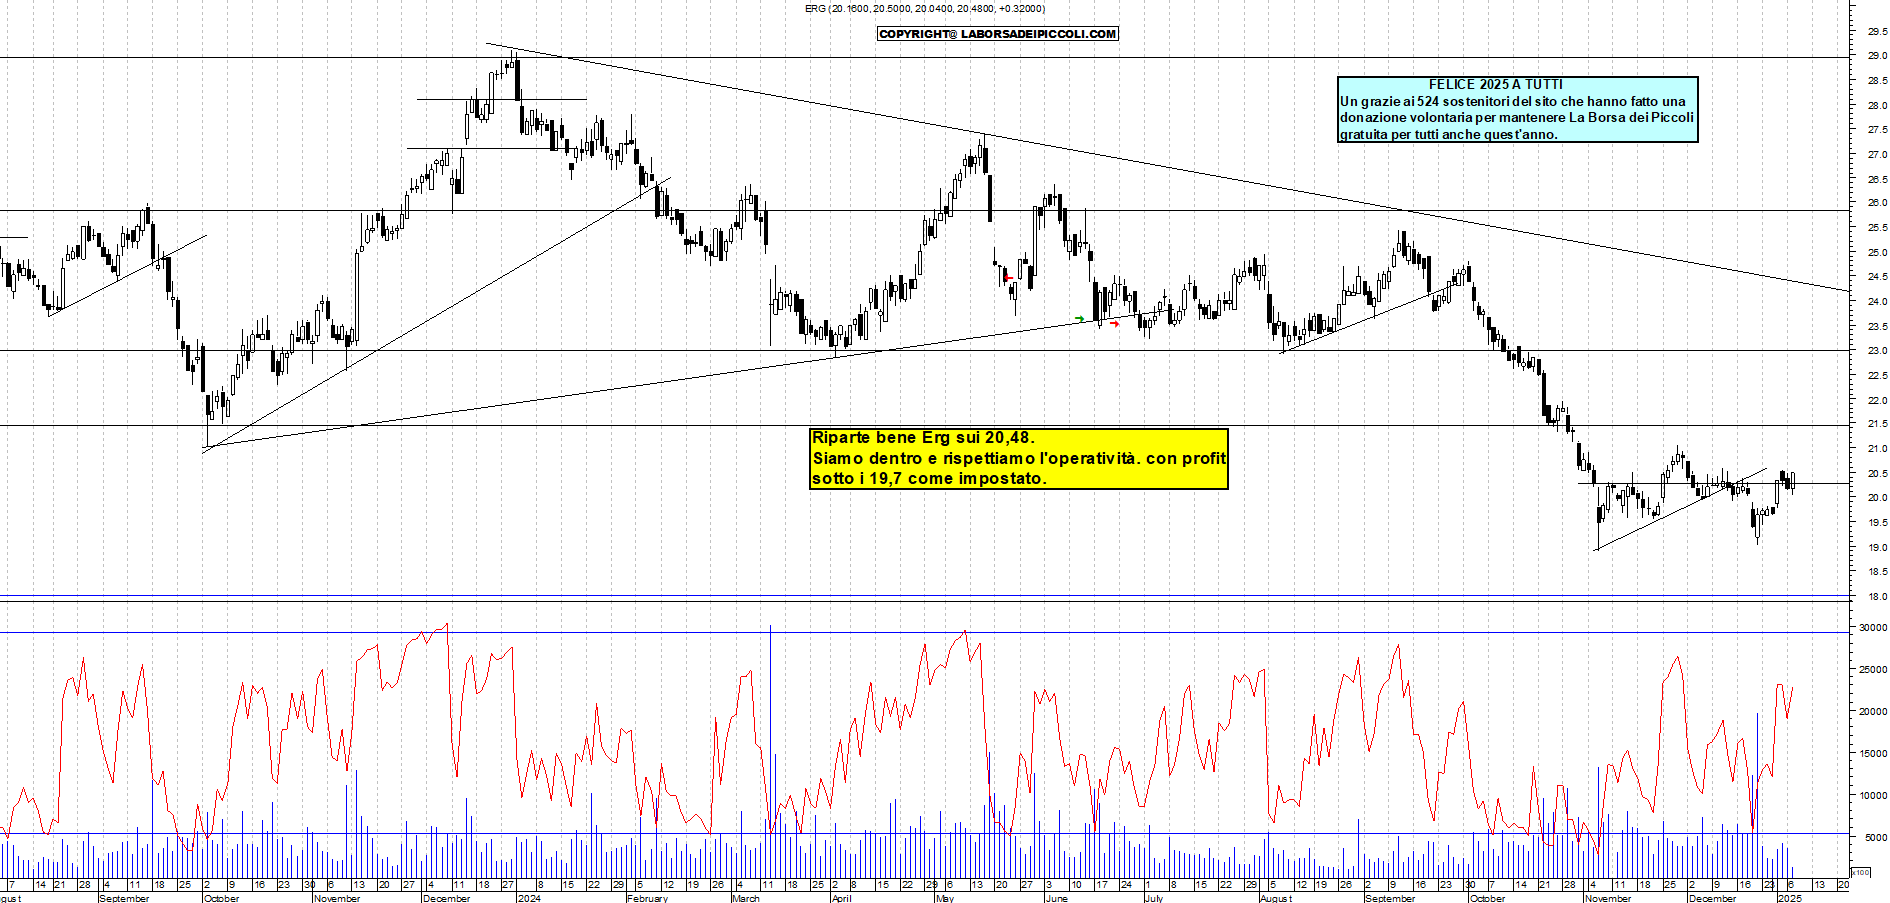Click the green arrow marker on chart
Screen dimensions: 1890x903
coord(1080,319)
